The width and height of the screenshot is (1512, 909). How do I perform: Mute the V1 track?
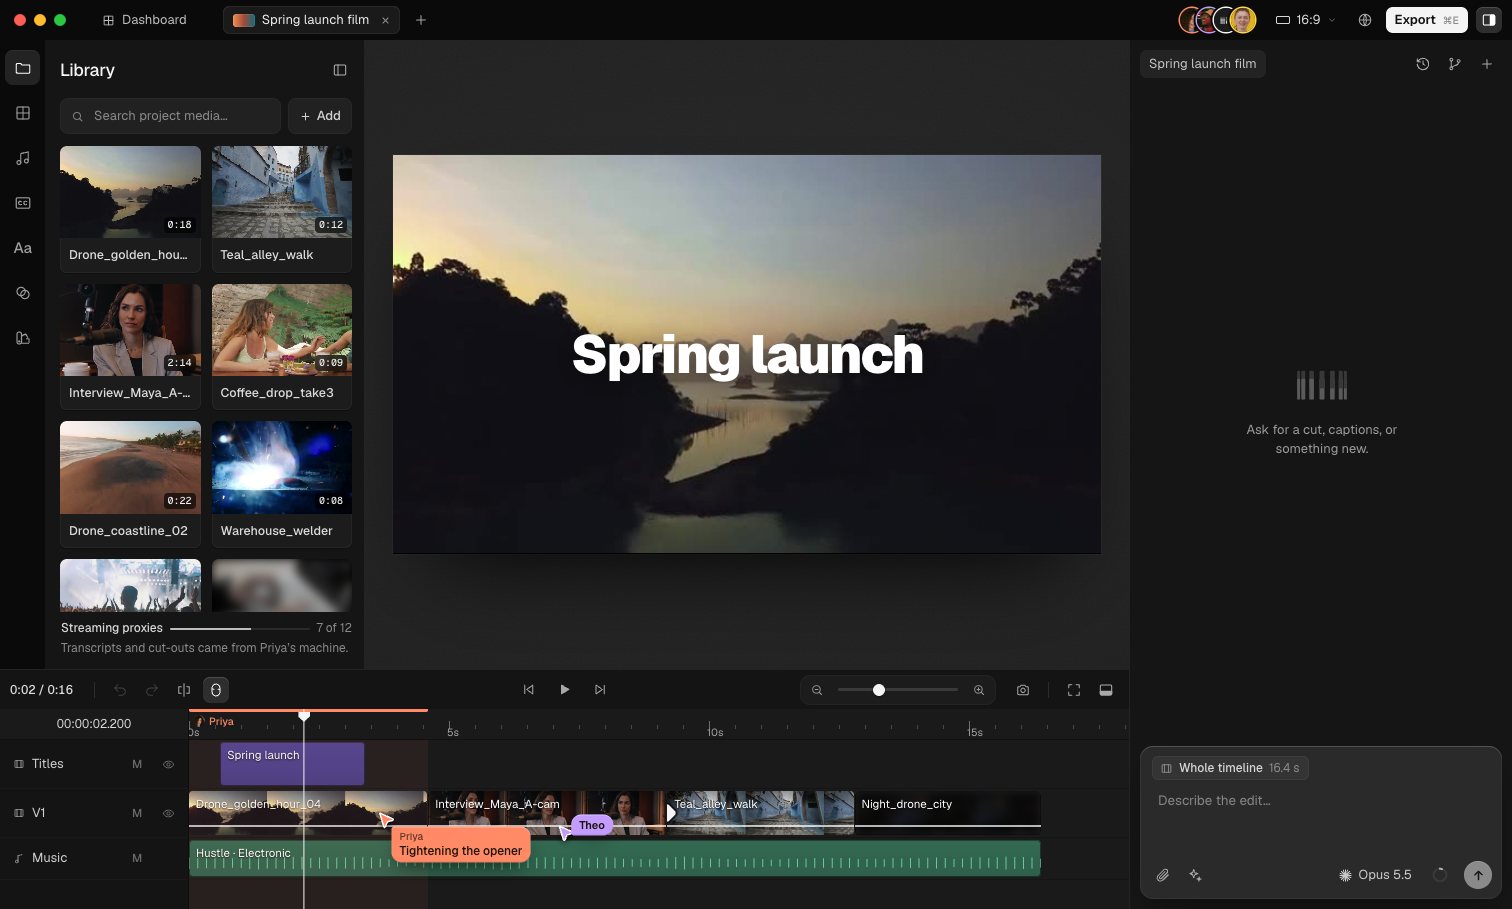point(137,813)
